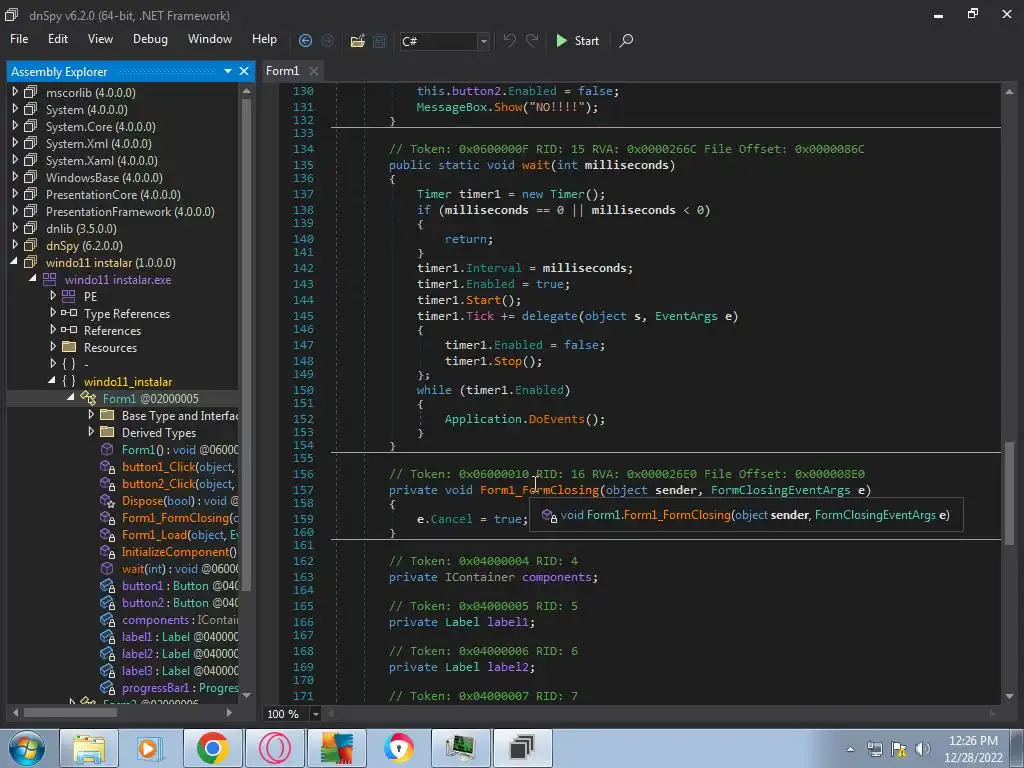
Task: Click the Form1_Load method icon
Action: point(107,534)
